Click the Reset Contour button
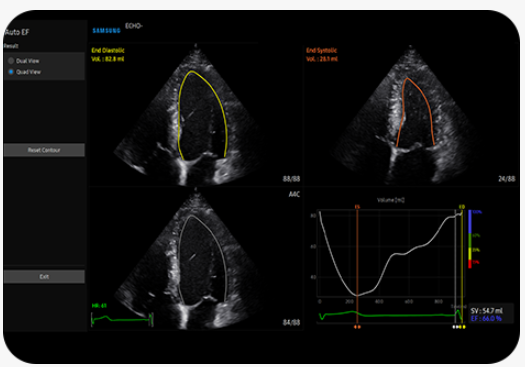This screenshot has height=367, width=525. (x=44, y=150)
